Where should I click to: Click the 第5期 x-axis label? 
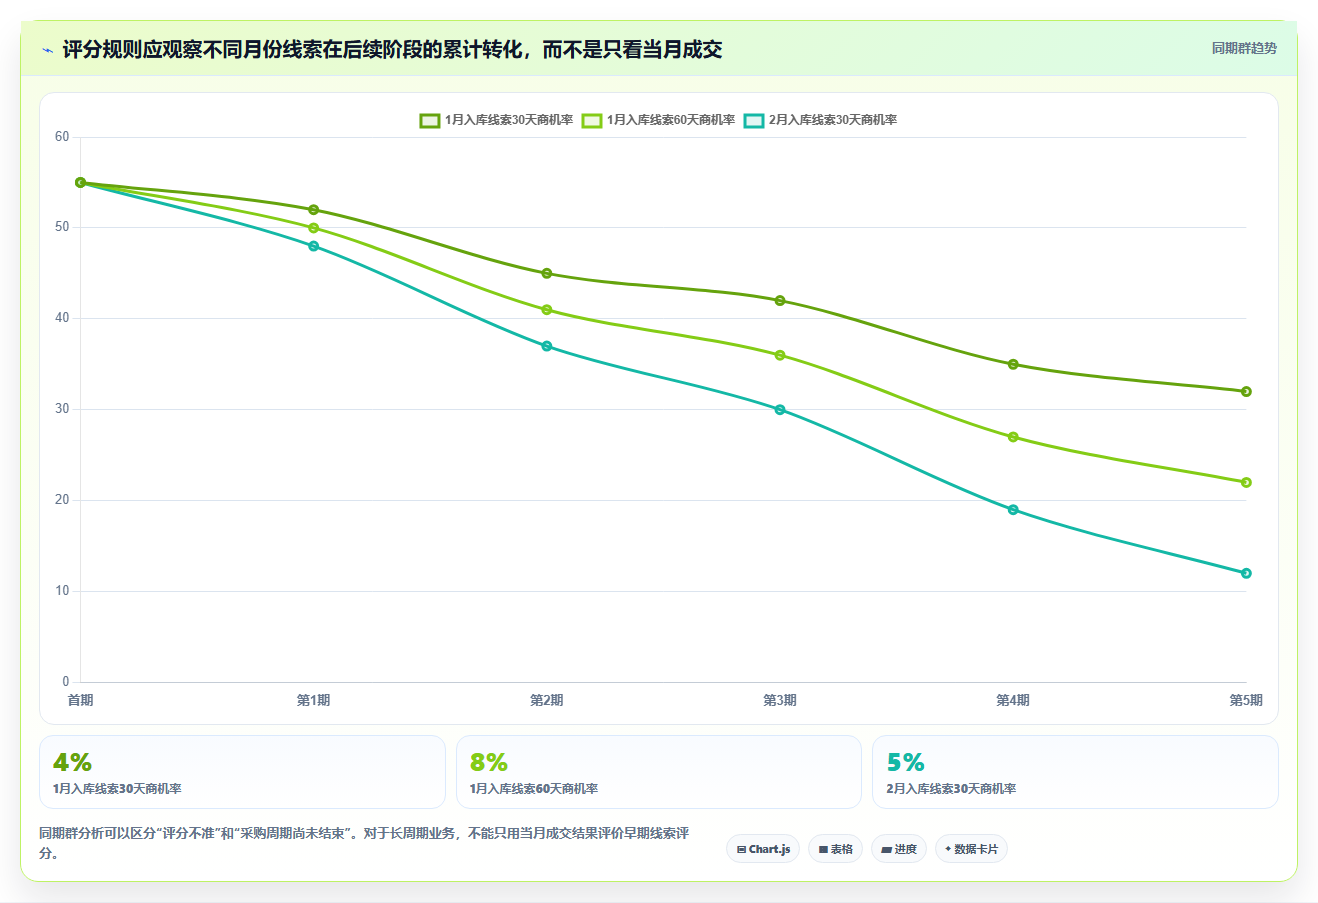[x=1245, y=700]
